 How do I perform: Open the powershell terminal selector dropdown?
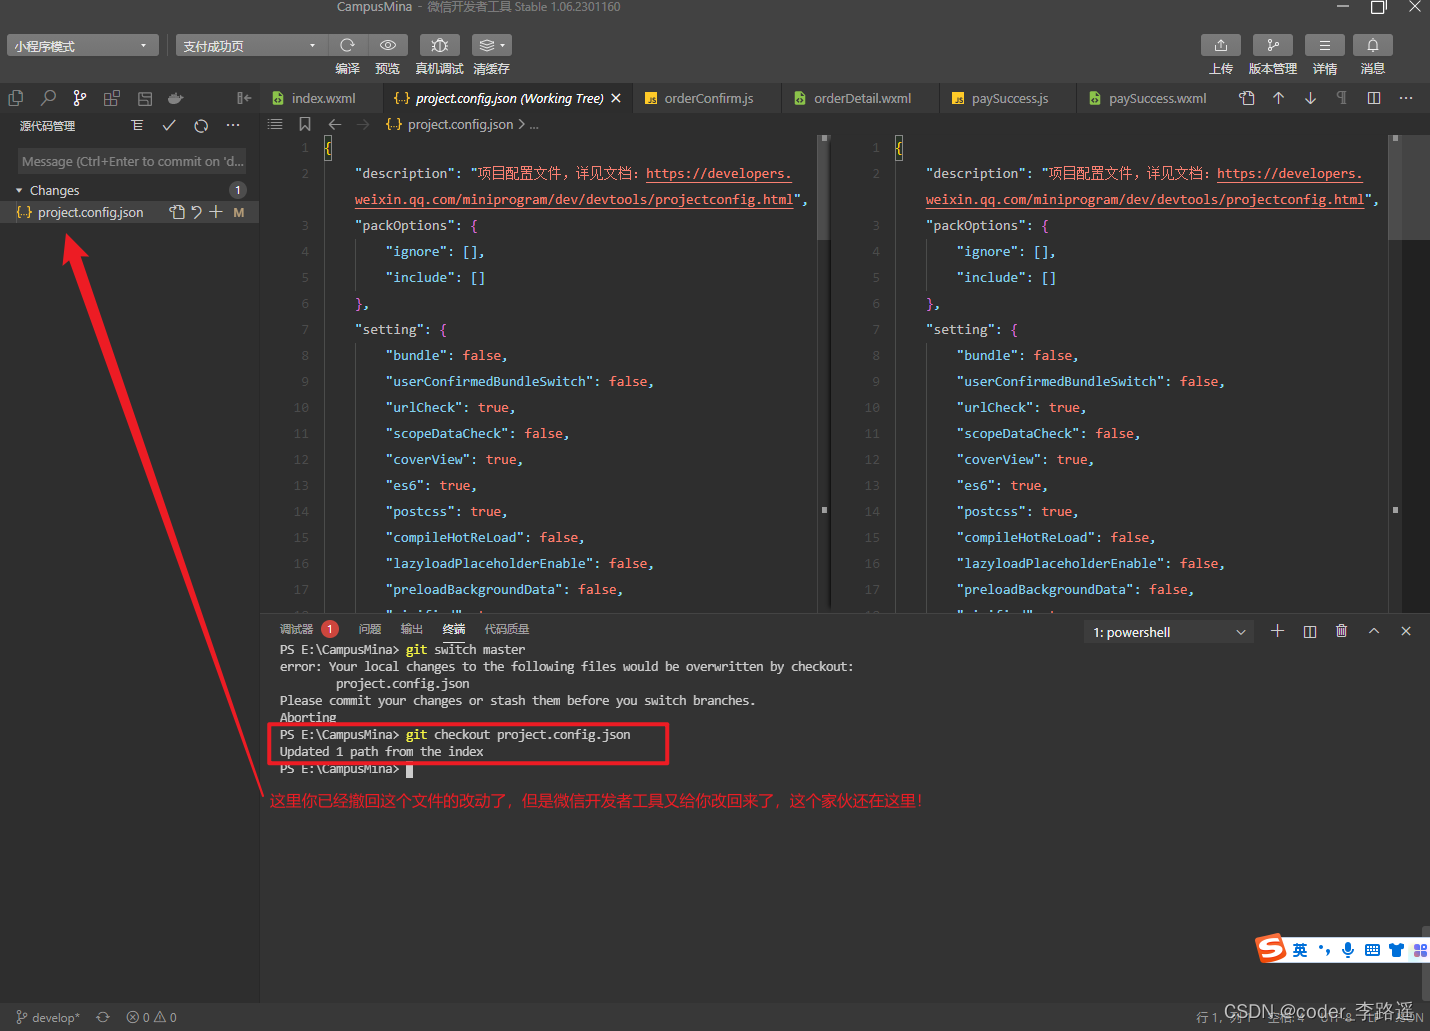[x=1169, y=632]
